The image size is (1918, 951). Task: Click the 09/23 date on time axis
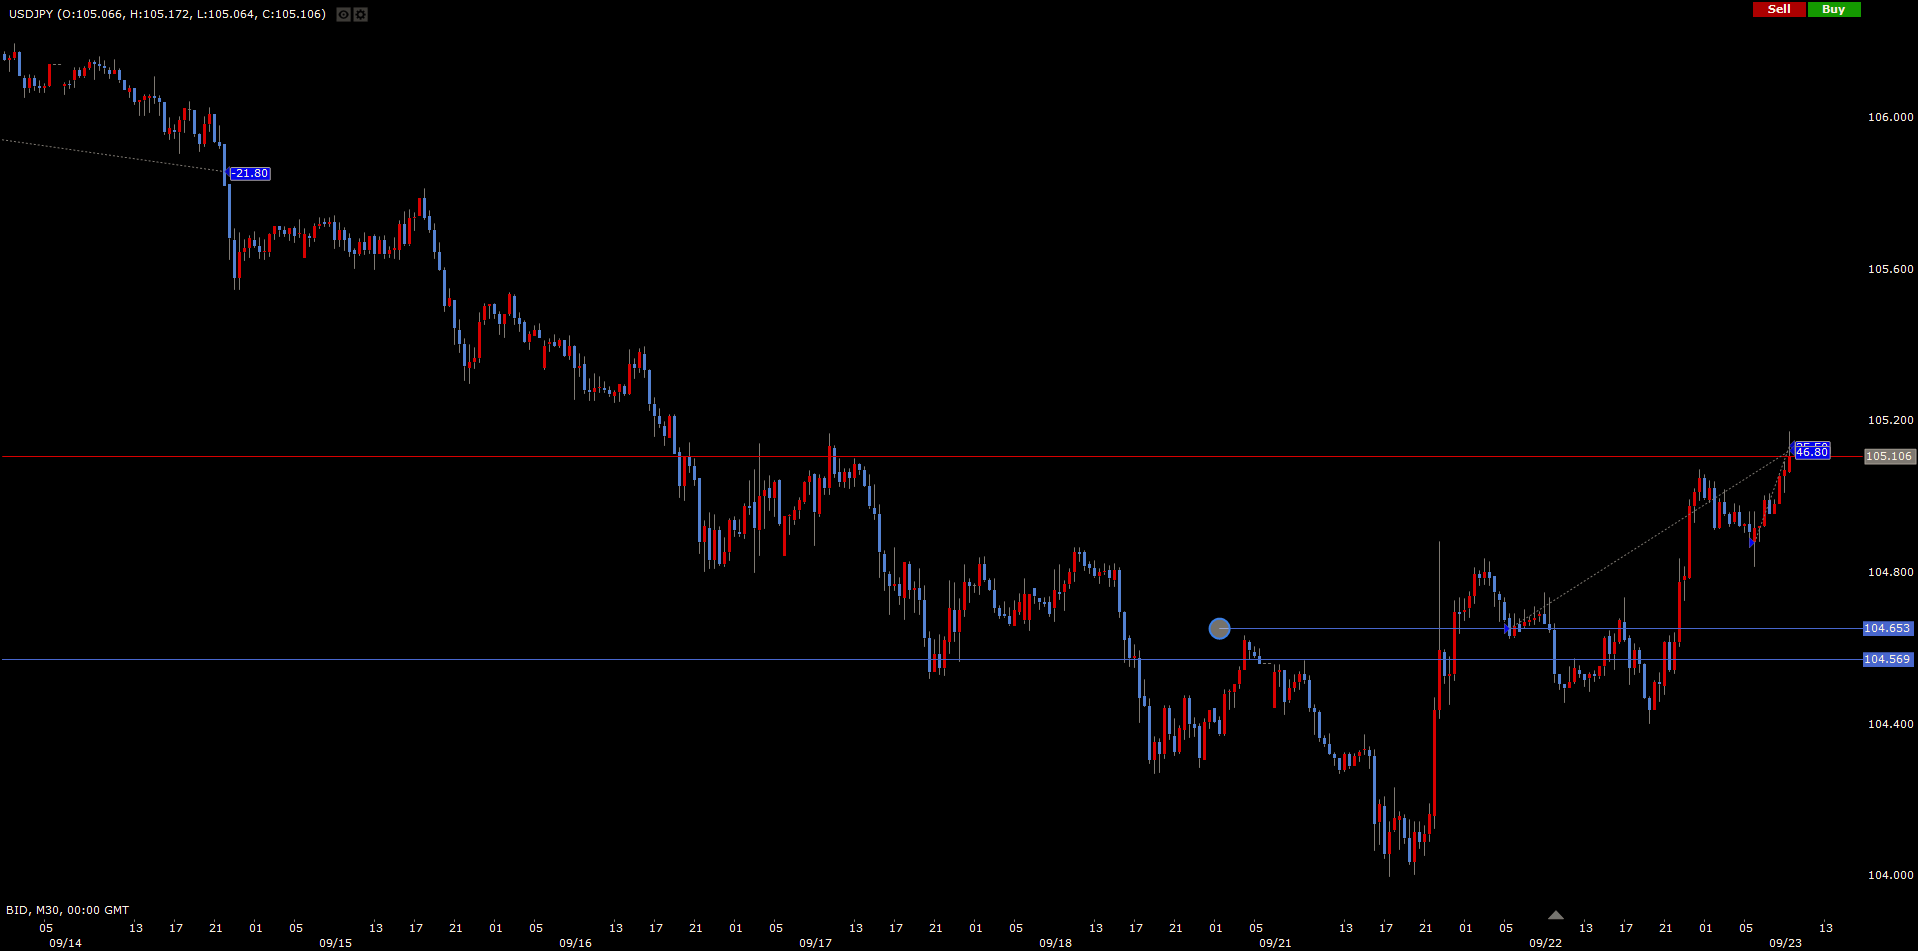click(x=1785, y=943)
